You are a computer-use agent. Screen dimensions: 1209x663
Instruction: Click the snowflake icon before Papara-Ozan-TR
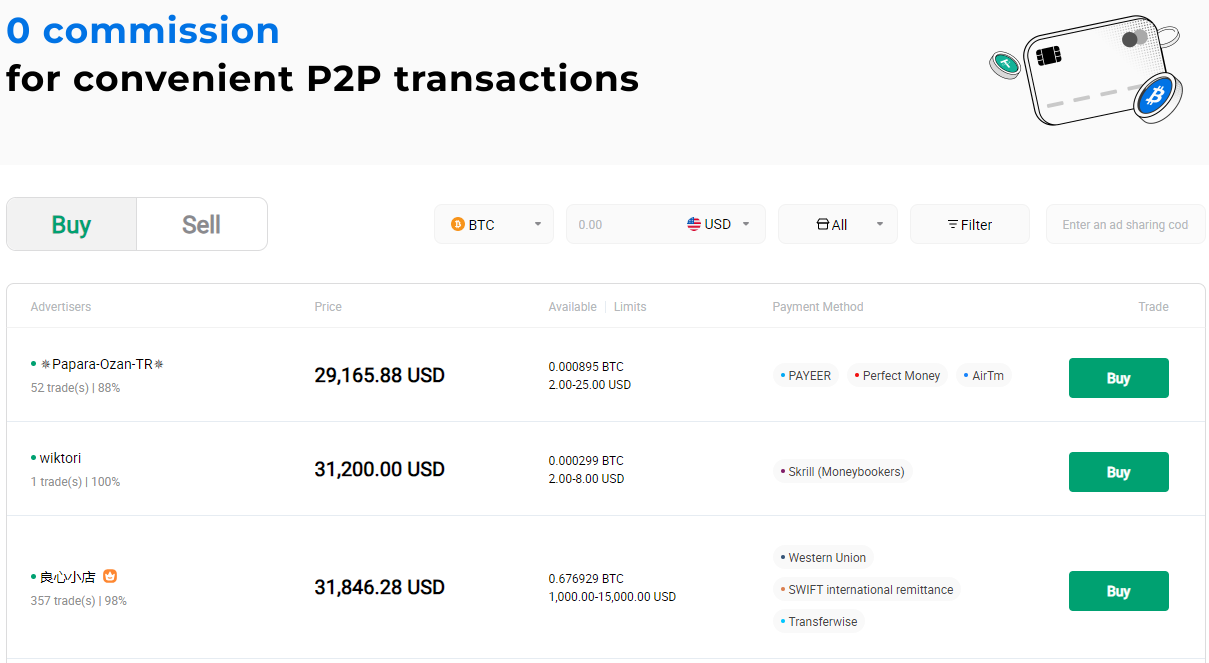tap(44, 364)
